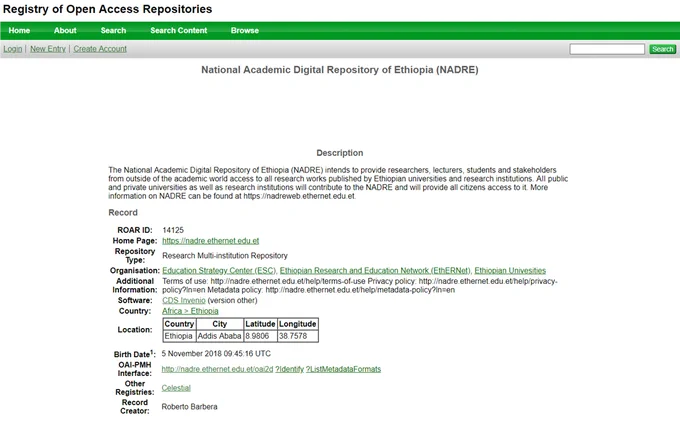The image size is (680, 422).
Task: Open Education Strategy Center (ESC) link
Action: coord(219,271)
